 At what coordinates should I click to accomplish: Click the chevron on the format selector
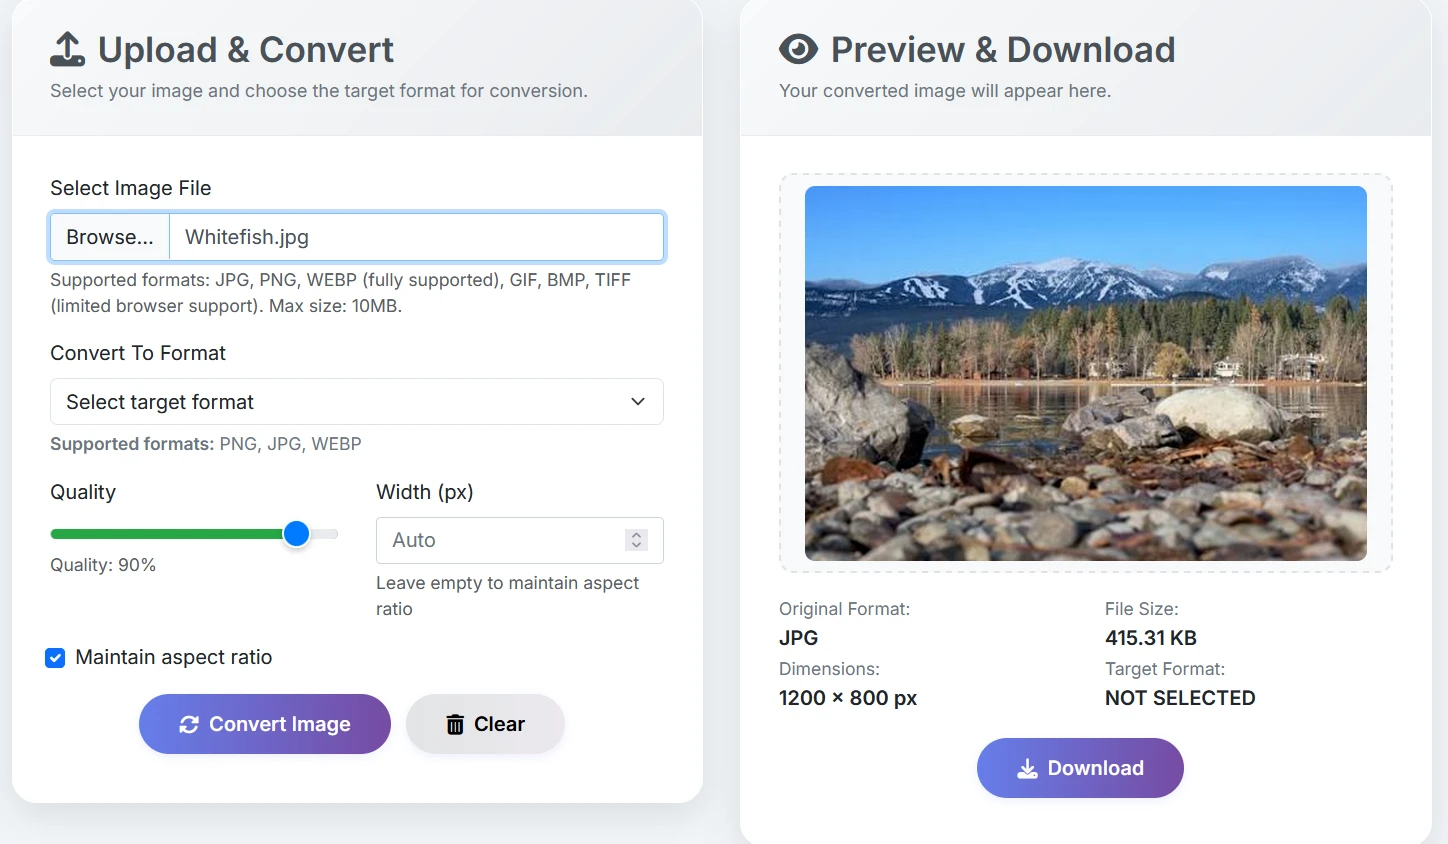[637, 401]
